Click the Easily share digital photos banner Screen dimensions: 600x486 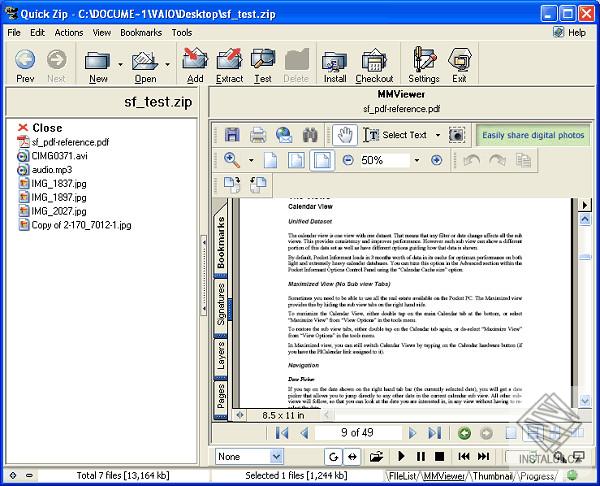click(x=533, y=135)
